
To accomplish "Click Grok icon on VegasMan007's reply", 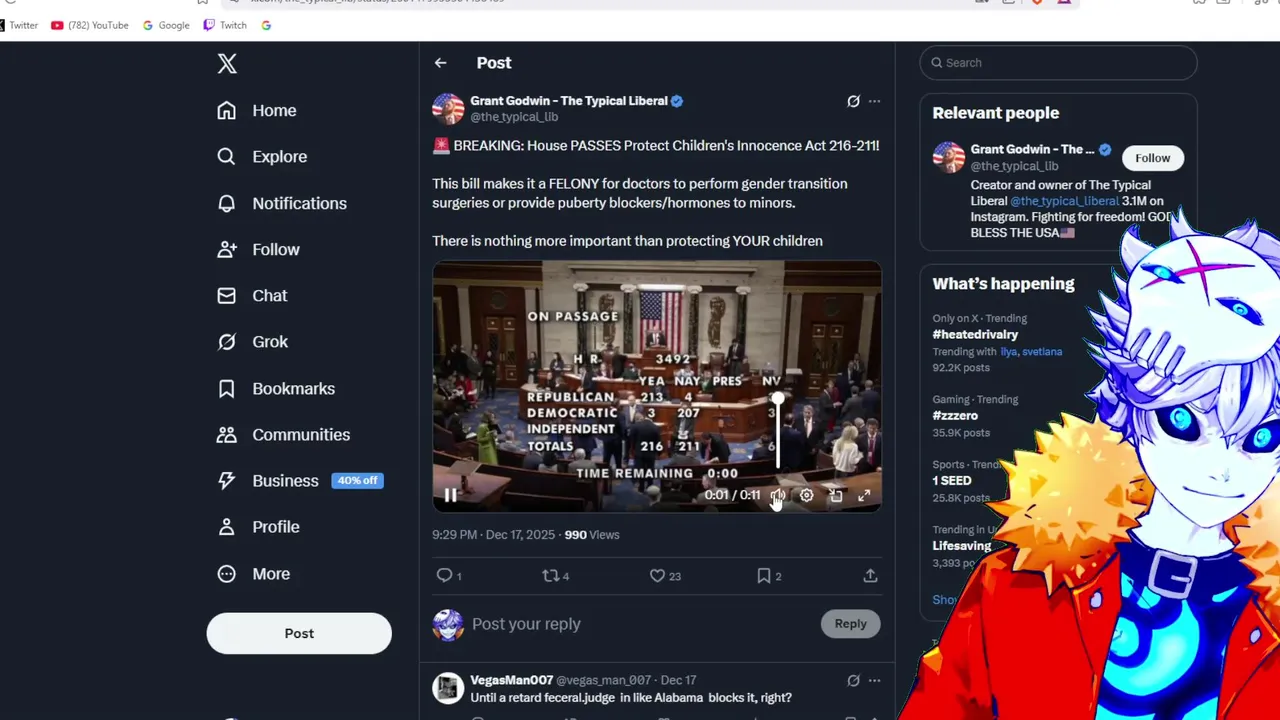I will pyautogui.click(x=853, y=680).
